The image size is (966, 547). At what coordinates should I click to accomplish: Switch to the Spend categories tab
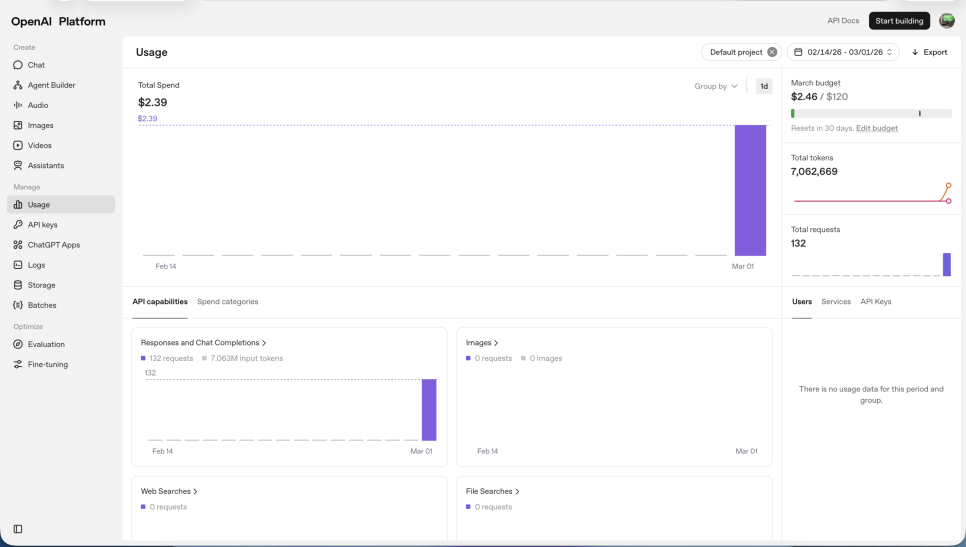click(227, 302)
